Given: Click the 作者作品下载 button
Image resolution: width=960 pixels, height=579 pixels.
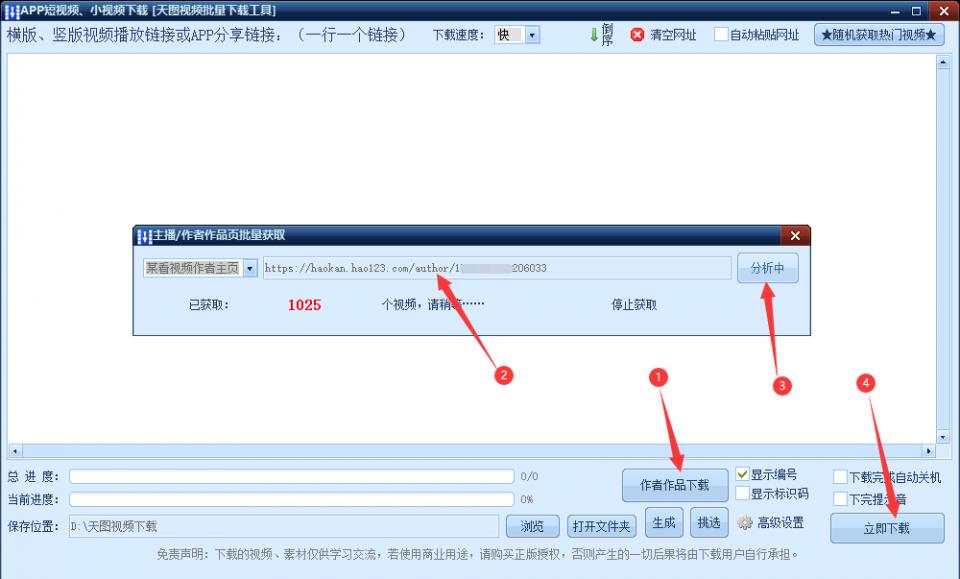Looking at the screenshot, I should point(675,485).
